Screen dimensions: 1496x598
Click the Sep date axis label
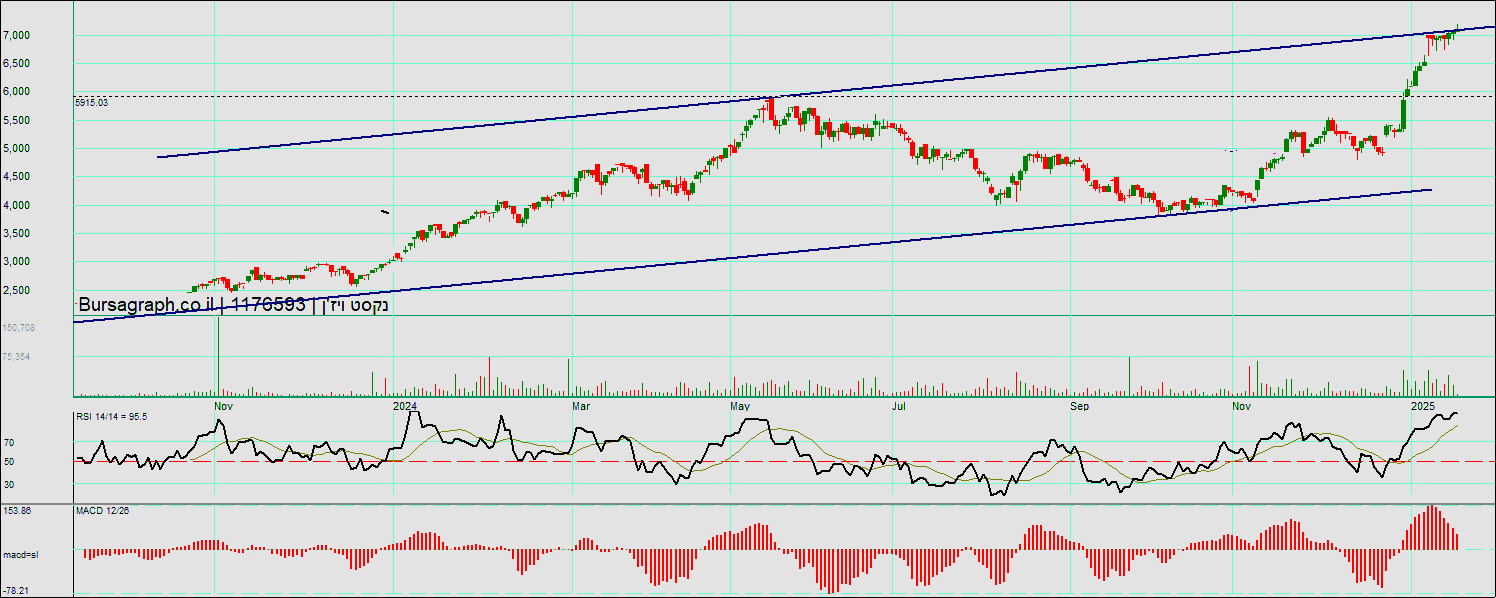(1080, 406)
